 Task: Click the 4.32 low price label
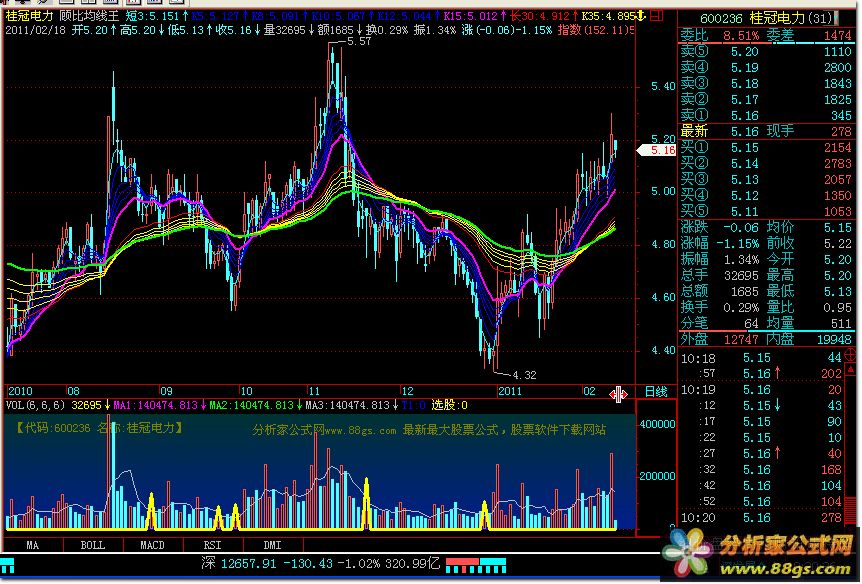click(x=524, y=375)
